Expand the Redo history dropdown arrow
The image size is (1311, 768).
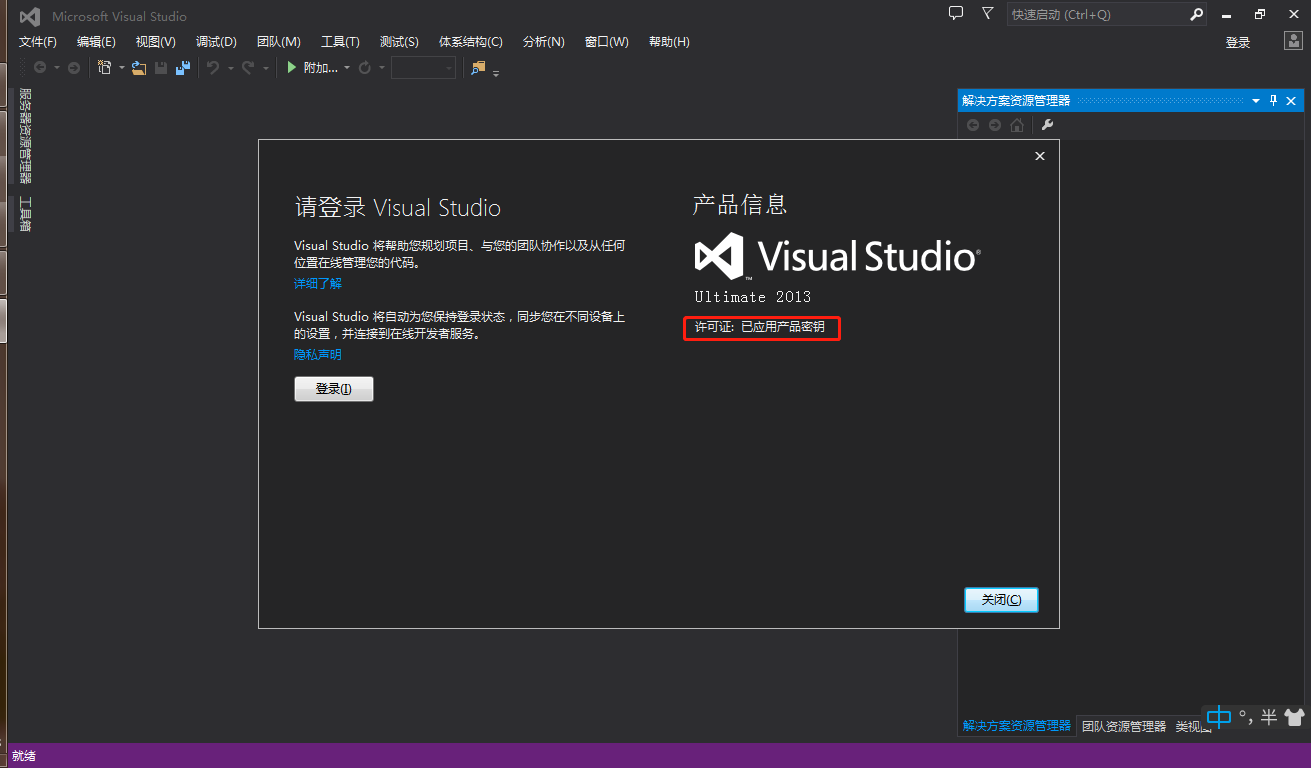pyautogui.click(x=266, y=68)
